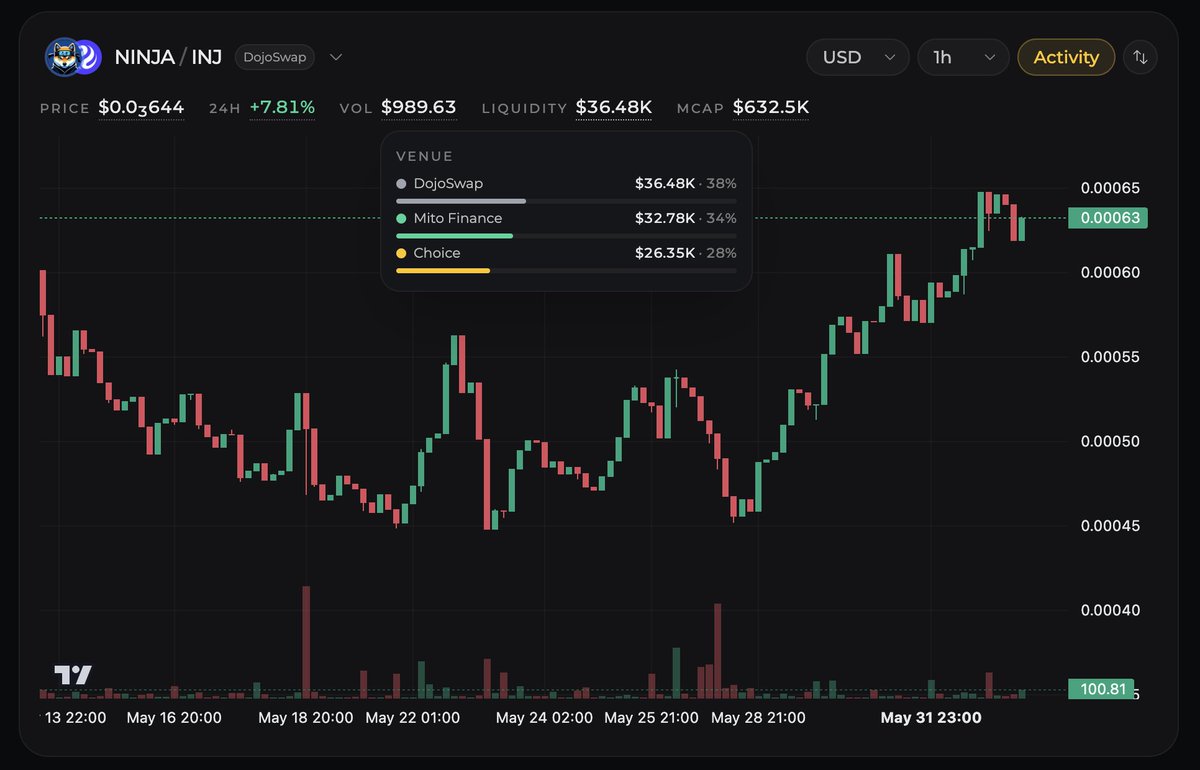The width and height of the screenshot is (1200, 770).
Task: Click the $26.35K · 28% venue value
Action: pos(686,253)
